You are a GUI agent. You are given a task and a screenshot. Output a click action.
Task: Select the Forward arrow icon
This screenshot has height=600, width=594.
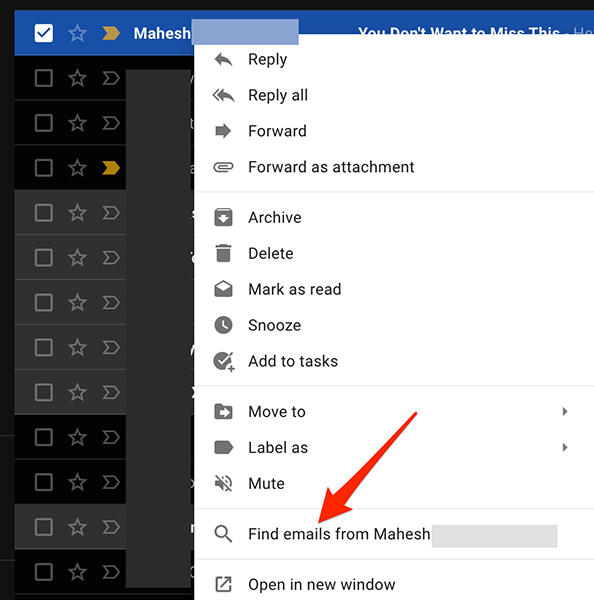point(224,131)
